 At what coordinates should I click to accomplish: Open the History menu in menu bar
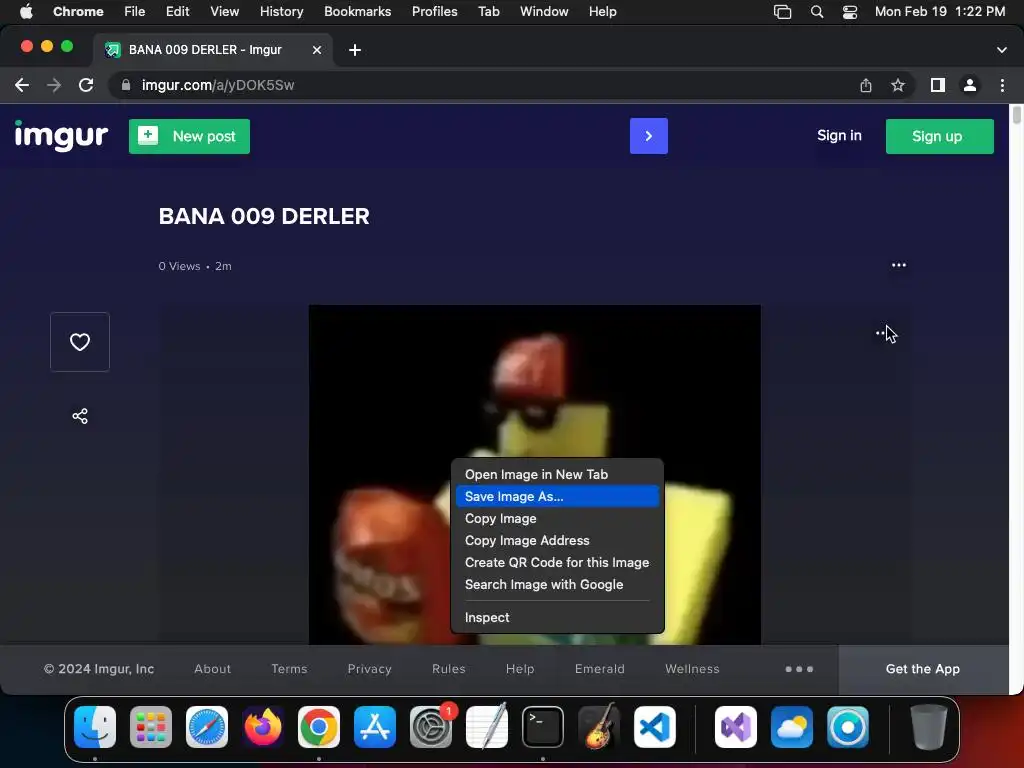pos(281,11)
